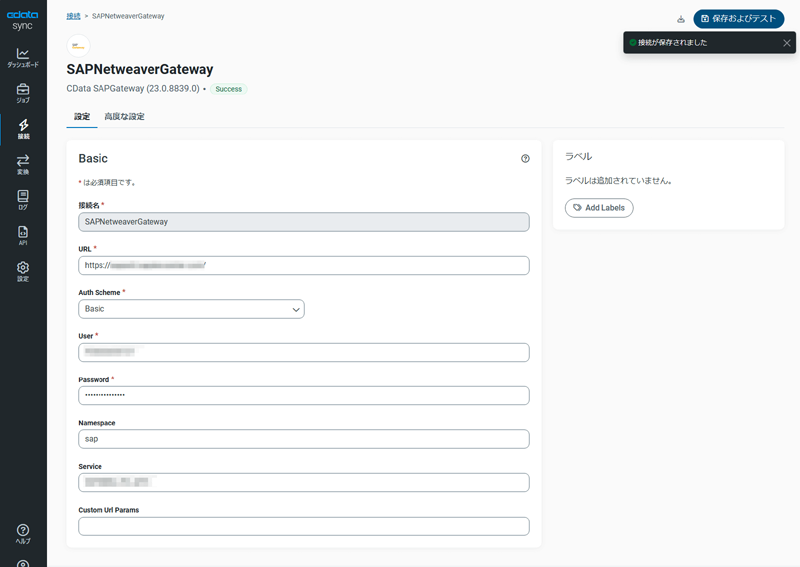Switch to the 高度な設定 tab
Image resolution: width=800 pixels, height=567 pixels.
(125, 117)
